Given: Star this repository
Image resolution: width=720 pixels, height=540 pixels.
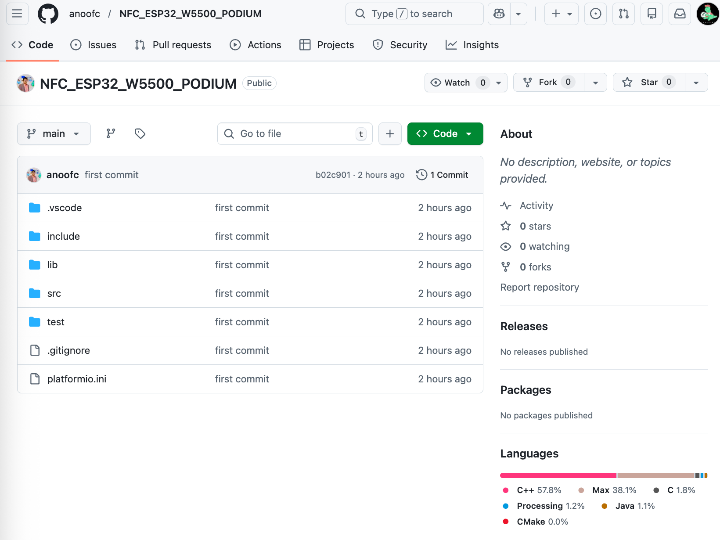Looking at the screenshot, I should tap(643, 83).
